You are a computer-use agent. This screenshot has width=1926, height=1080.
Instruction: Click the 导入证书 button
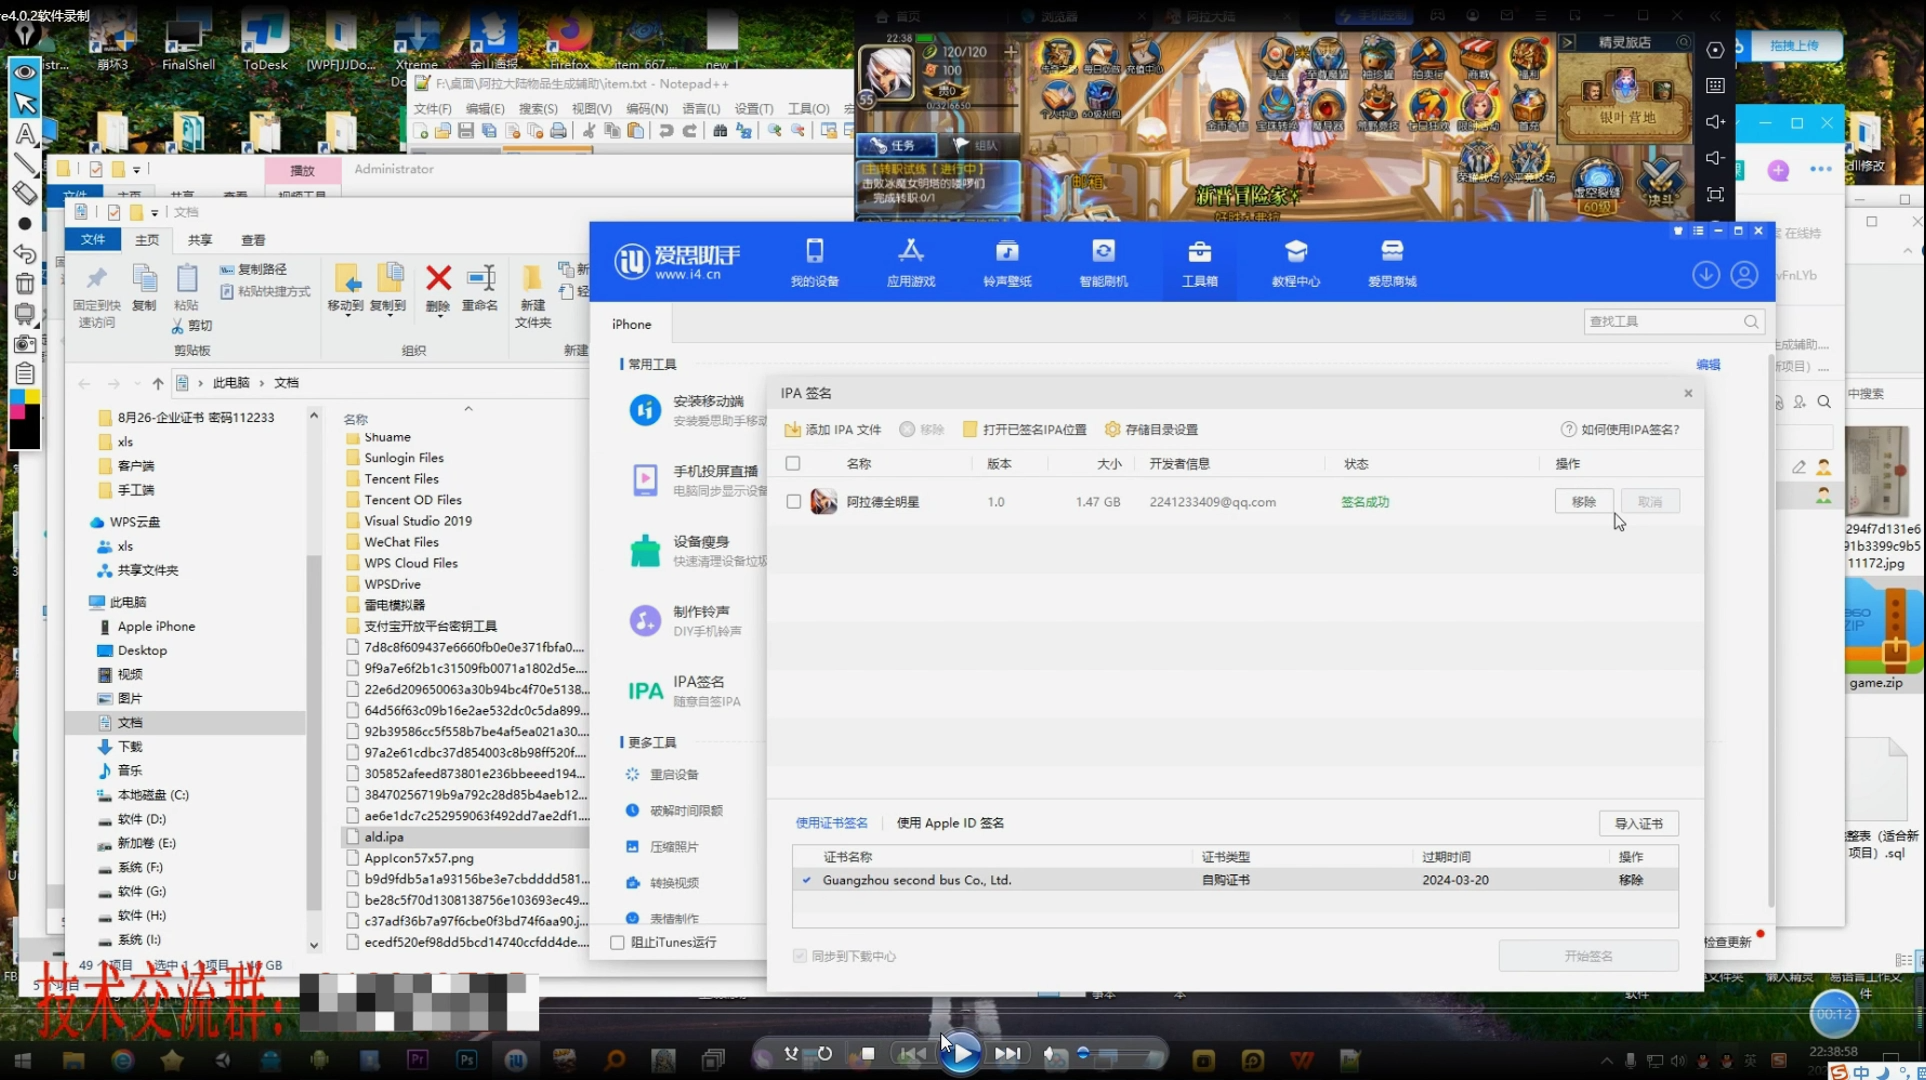click(1638, 823)
